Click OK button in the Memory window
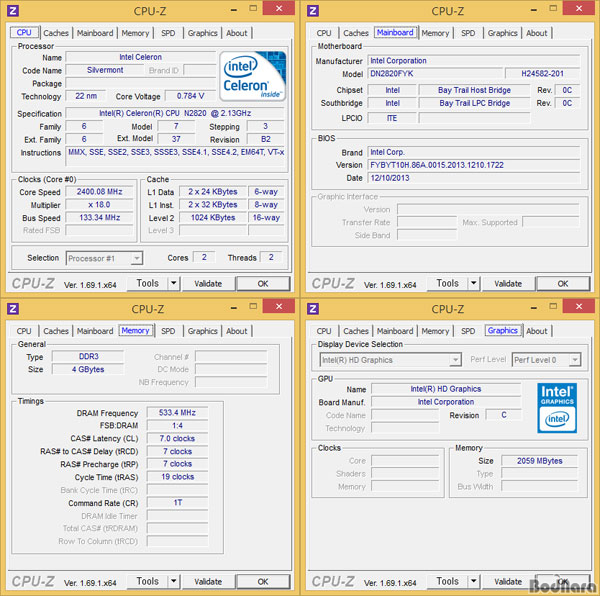Image resolution: width=600 pixels, height=596 pixels. (x=263, y=581)
